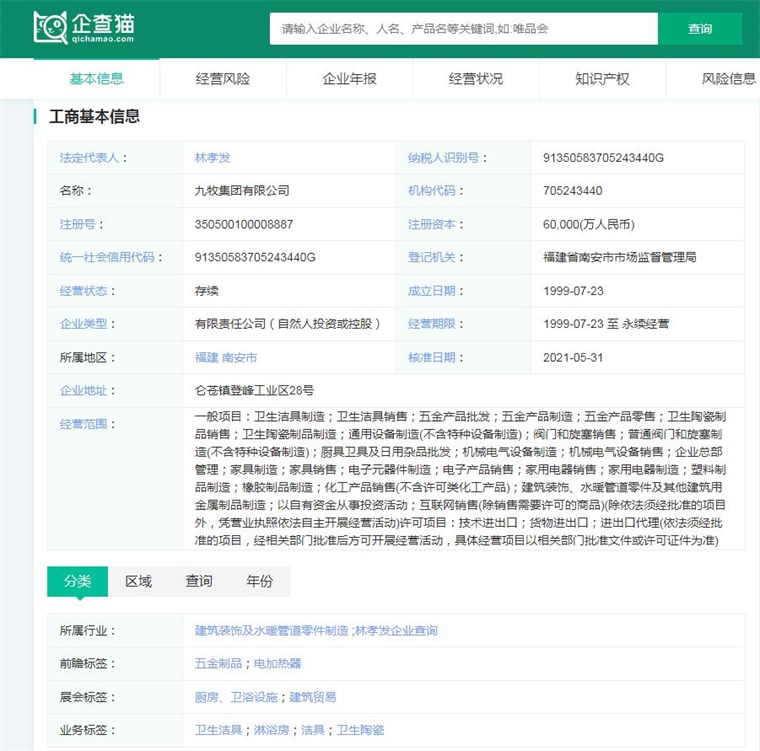Open 建筑装饰及水暖管道零件制造 industry link
760x751 pixels.
coord(271,631)
